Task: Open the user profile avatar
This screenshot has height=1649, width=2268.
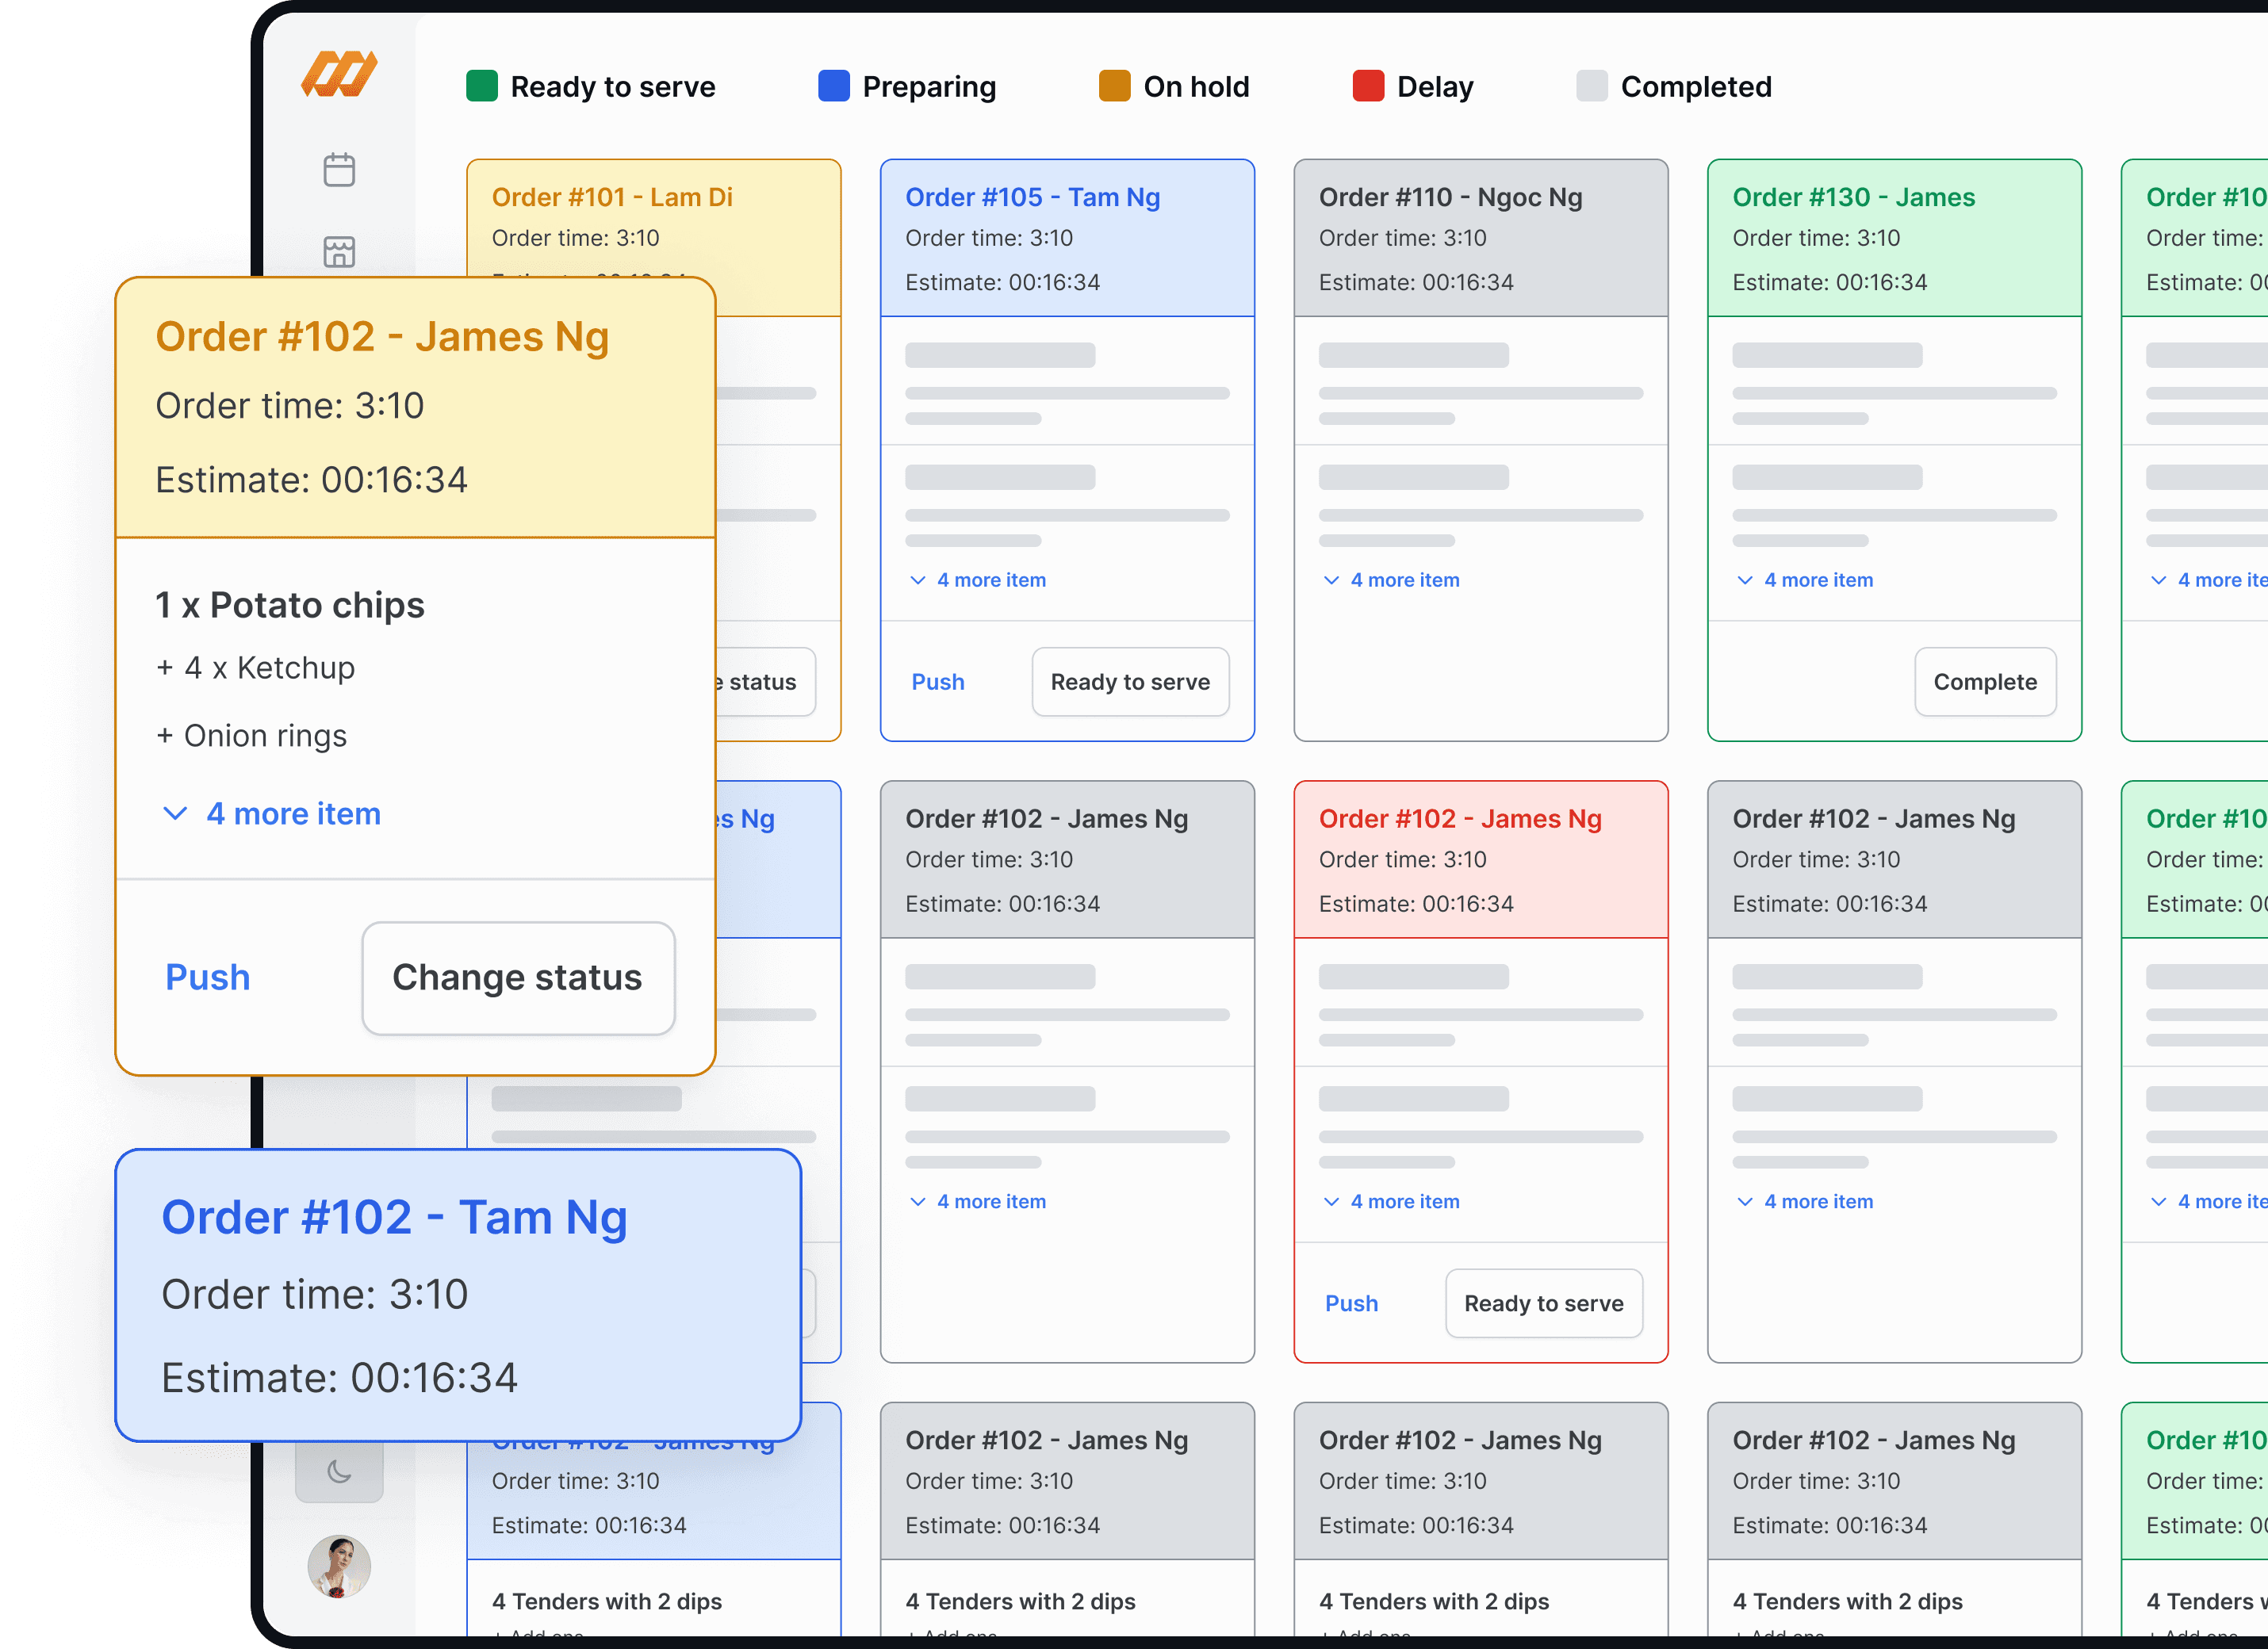Action: tap(339, 1566)
